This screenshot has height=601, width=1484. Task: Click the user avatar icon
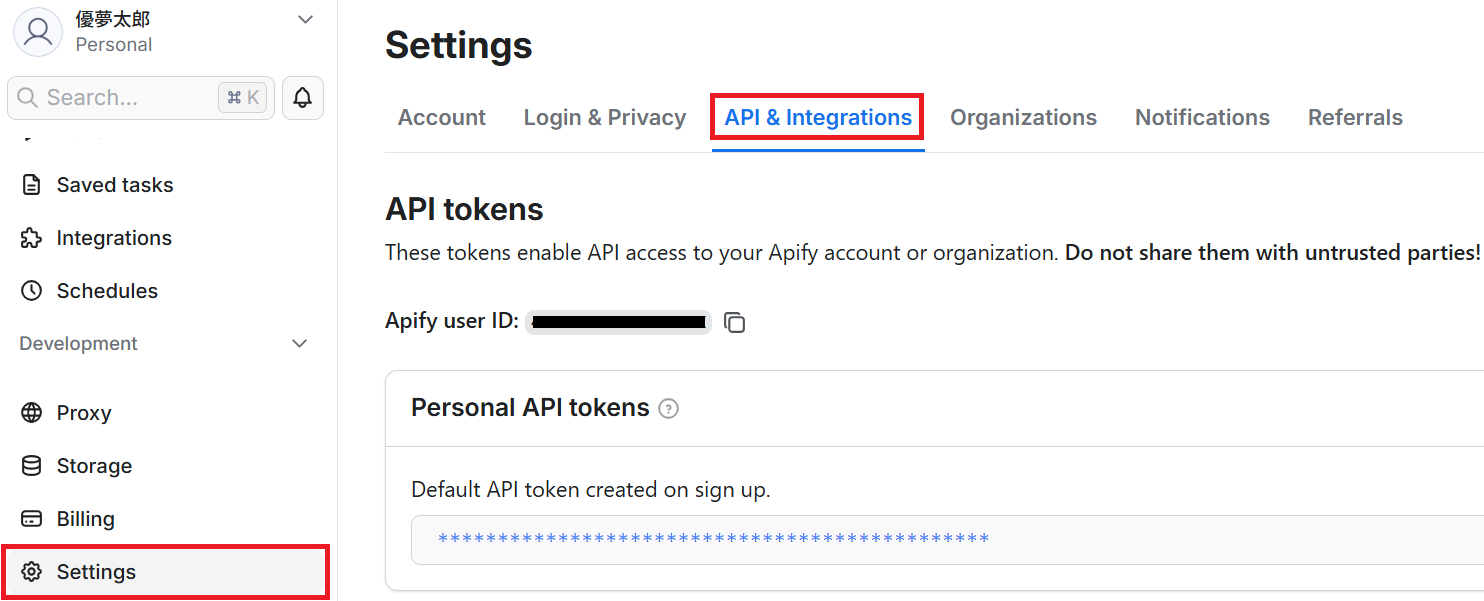coord(38,31)
